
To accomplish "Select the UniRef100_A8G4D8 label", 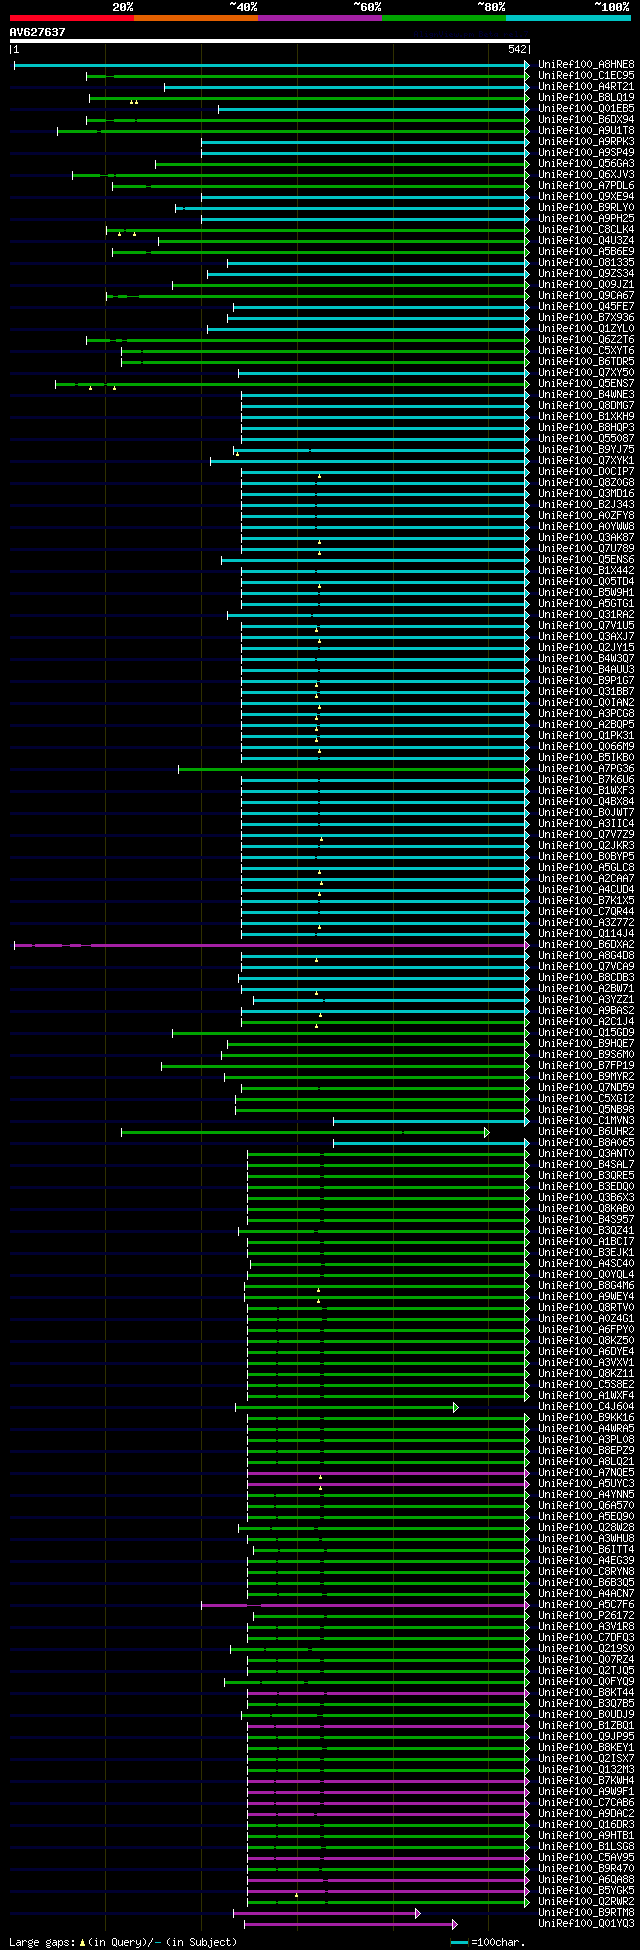I will coord(586,955).
